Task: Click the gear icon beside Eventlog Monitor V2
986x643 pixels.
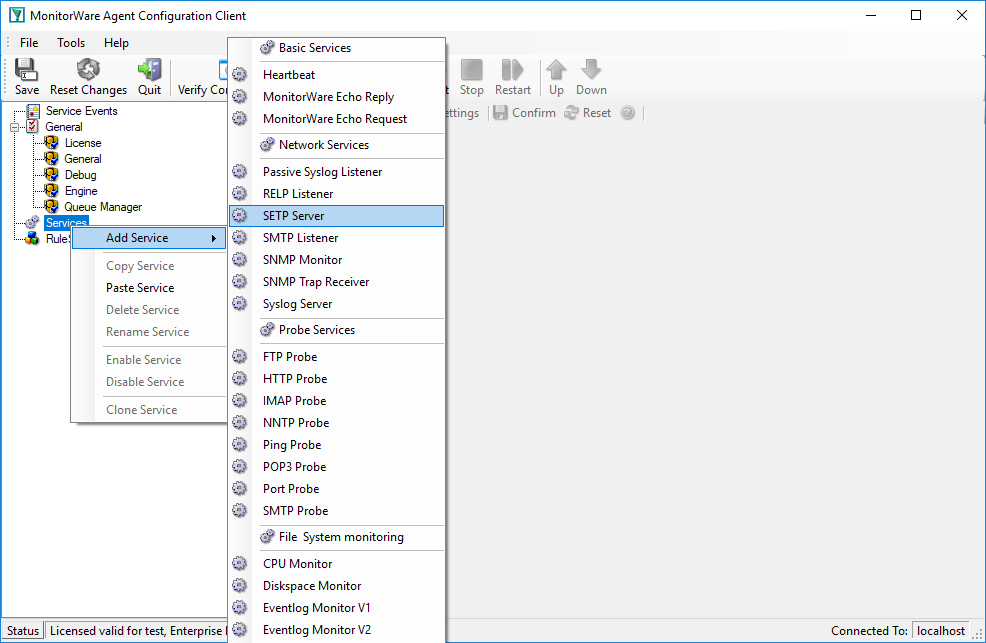Action: (240, 629)
